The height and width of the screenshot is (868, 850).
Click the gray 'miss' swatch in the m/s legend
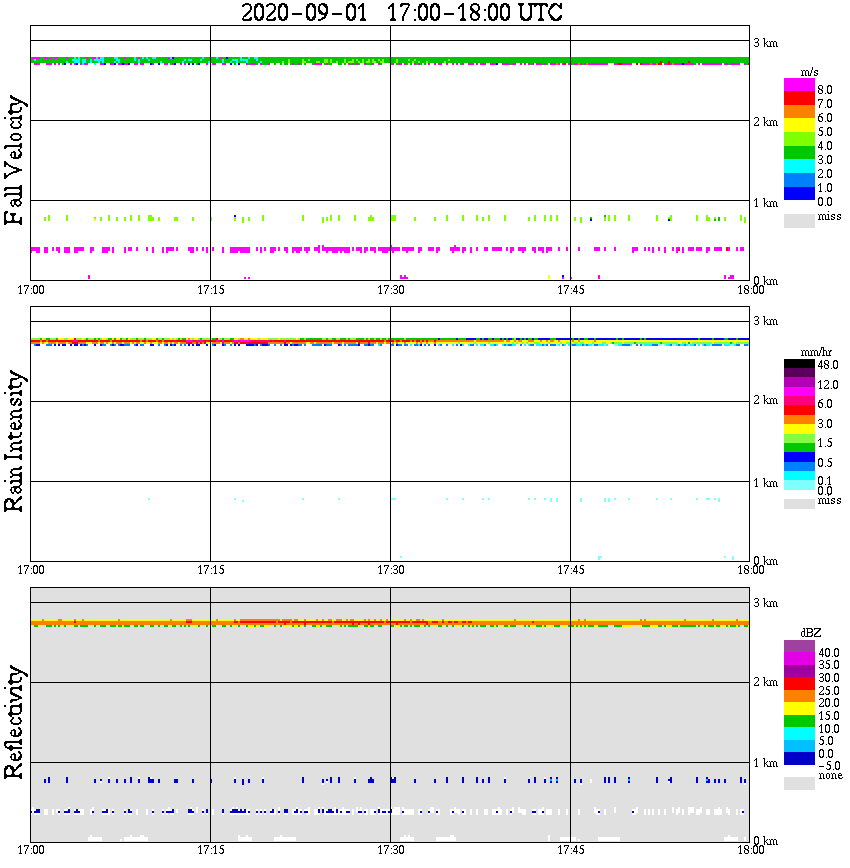(x=799, y=220)
